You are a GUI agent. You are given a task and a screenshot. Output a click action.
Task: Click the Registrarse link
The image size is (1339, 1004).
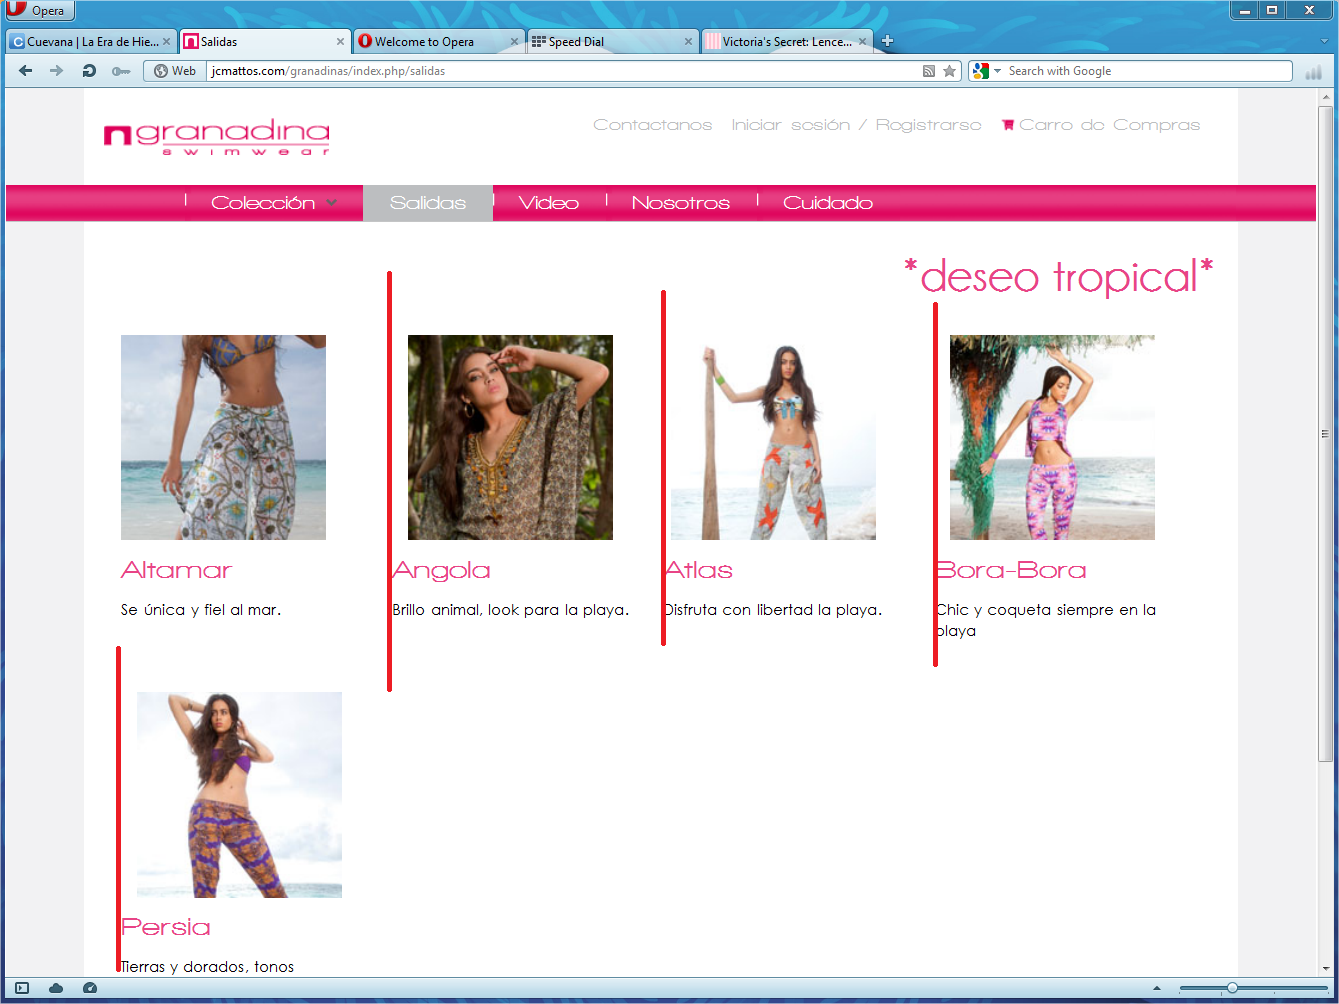pos(929,125)
